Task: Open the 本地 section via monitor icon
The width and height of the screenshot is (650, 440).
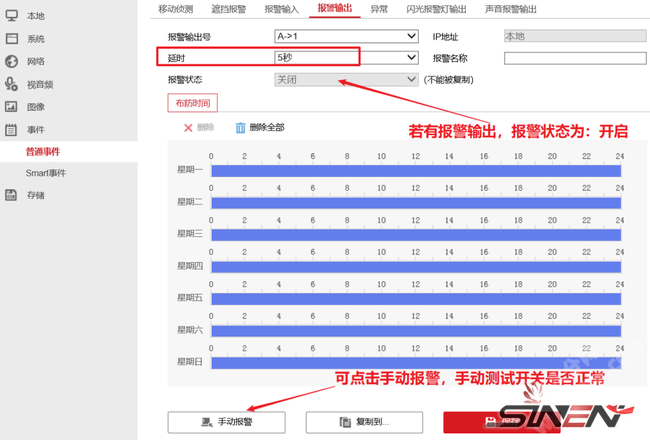Action: (11, 16)
